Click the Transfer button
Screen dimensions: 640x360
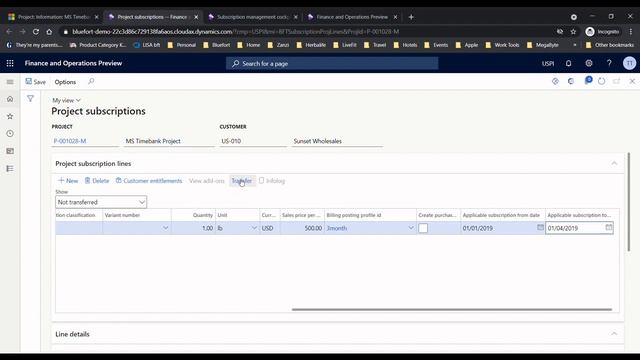pos(242,181)
